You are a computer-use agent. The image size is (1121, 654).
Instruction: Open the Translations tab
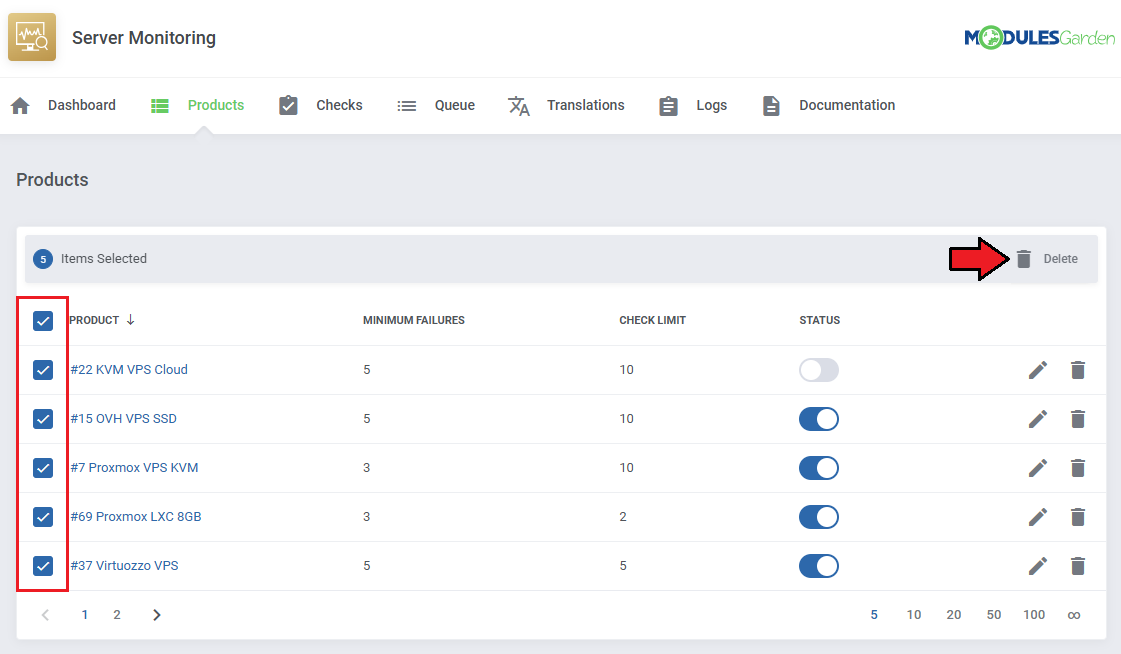586,106
